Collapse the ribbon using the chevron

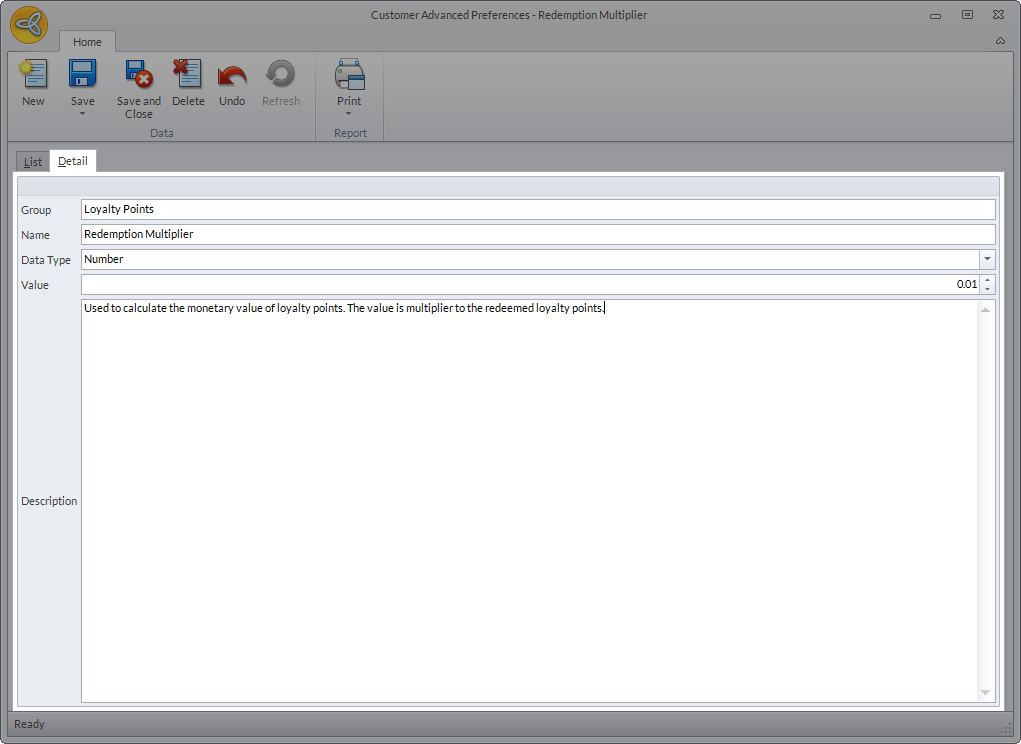[1000, 41]
